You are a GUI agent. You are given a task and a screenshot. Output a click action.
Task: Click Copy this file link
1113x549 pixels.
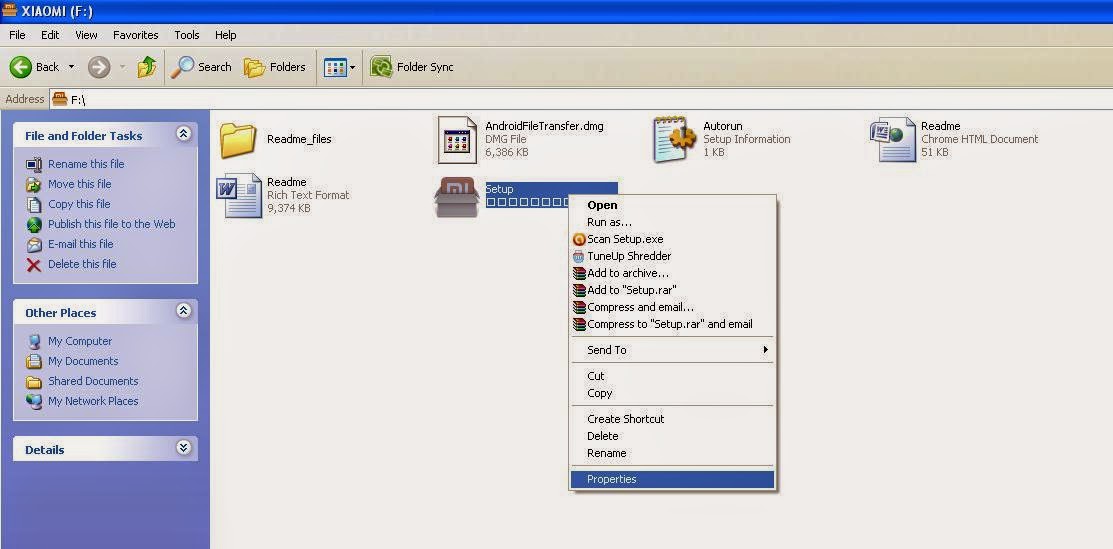pos(79,204)
